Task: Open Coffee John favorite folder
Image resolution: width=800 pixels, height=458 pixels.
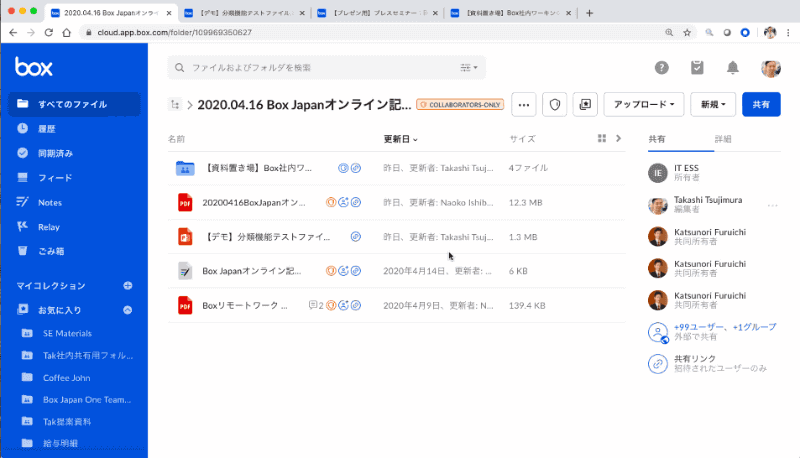Action: [x=66, y=377]
